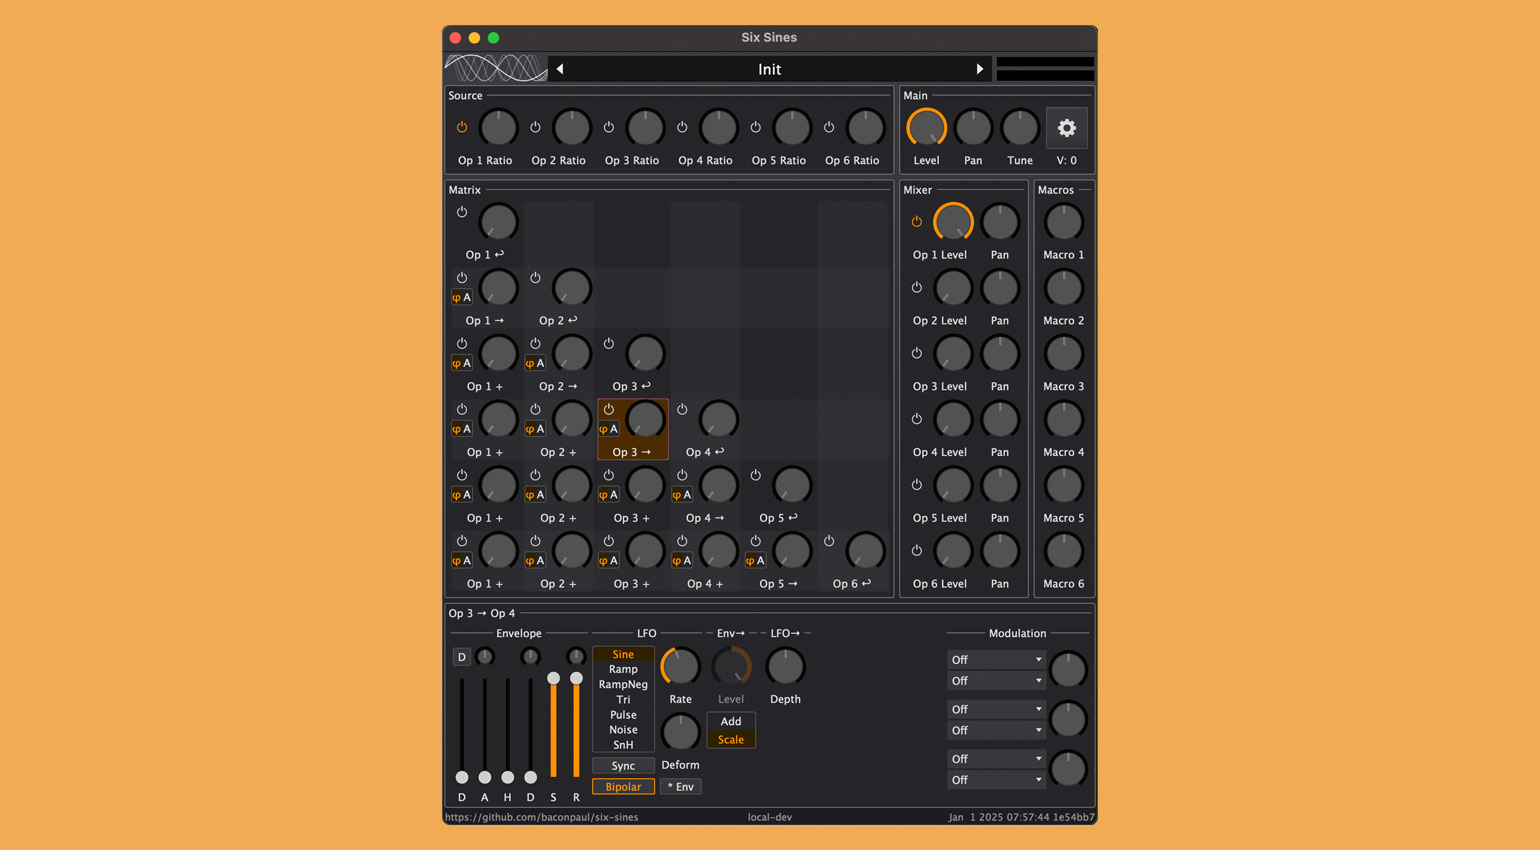
Task: Toggle the Bipolar LFO option
Action: point(623,787)
